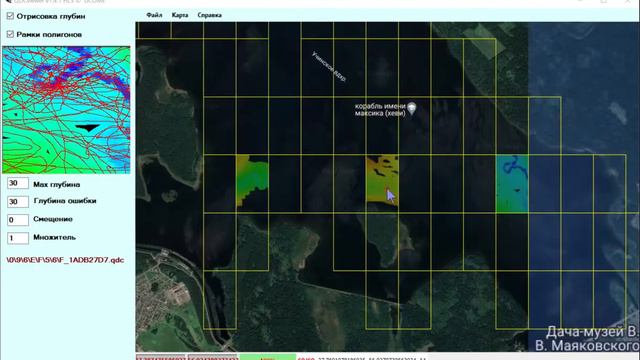The height and width of the screenshot is (360, 640).
Task: Open the Файл menu
Action: pos(154,15)
